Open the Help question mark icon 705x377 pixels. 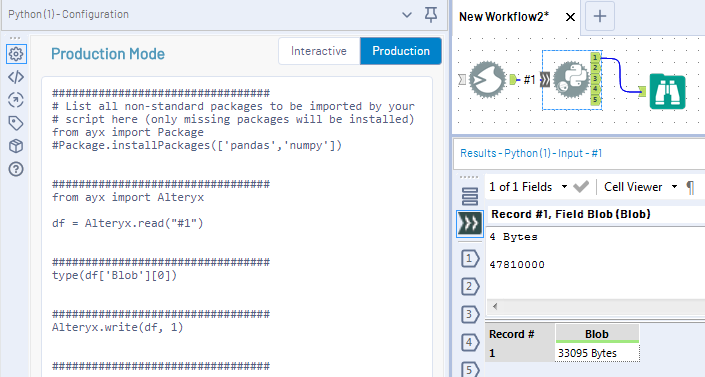tap(16, 169)
